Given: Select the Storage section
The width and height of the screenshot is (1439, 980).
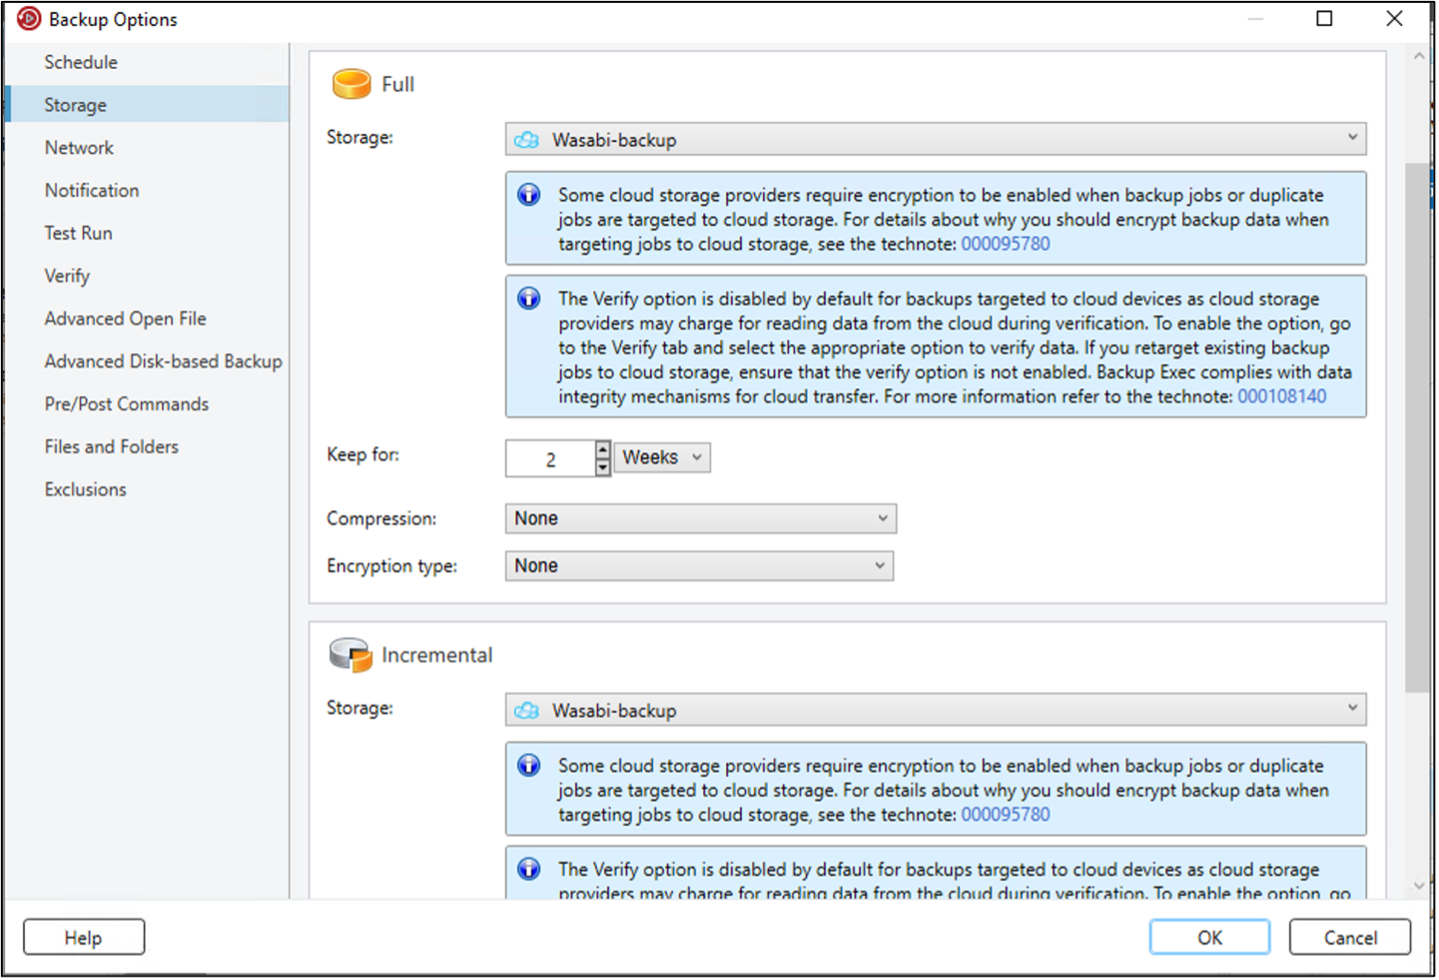Looking at the screenshot, I should pos(147,104).
